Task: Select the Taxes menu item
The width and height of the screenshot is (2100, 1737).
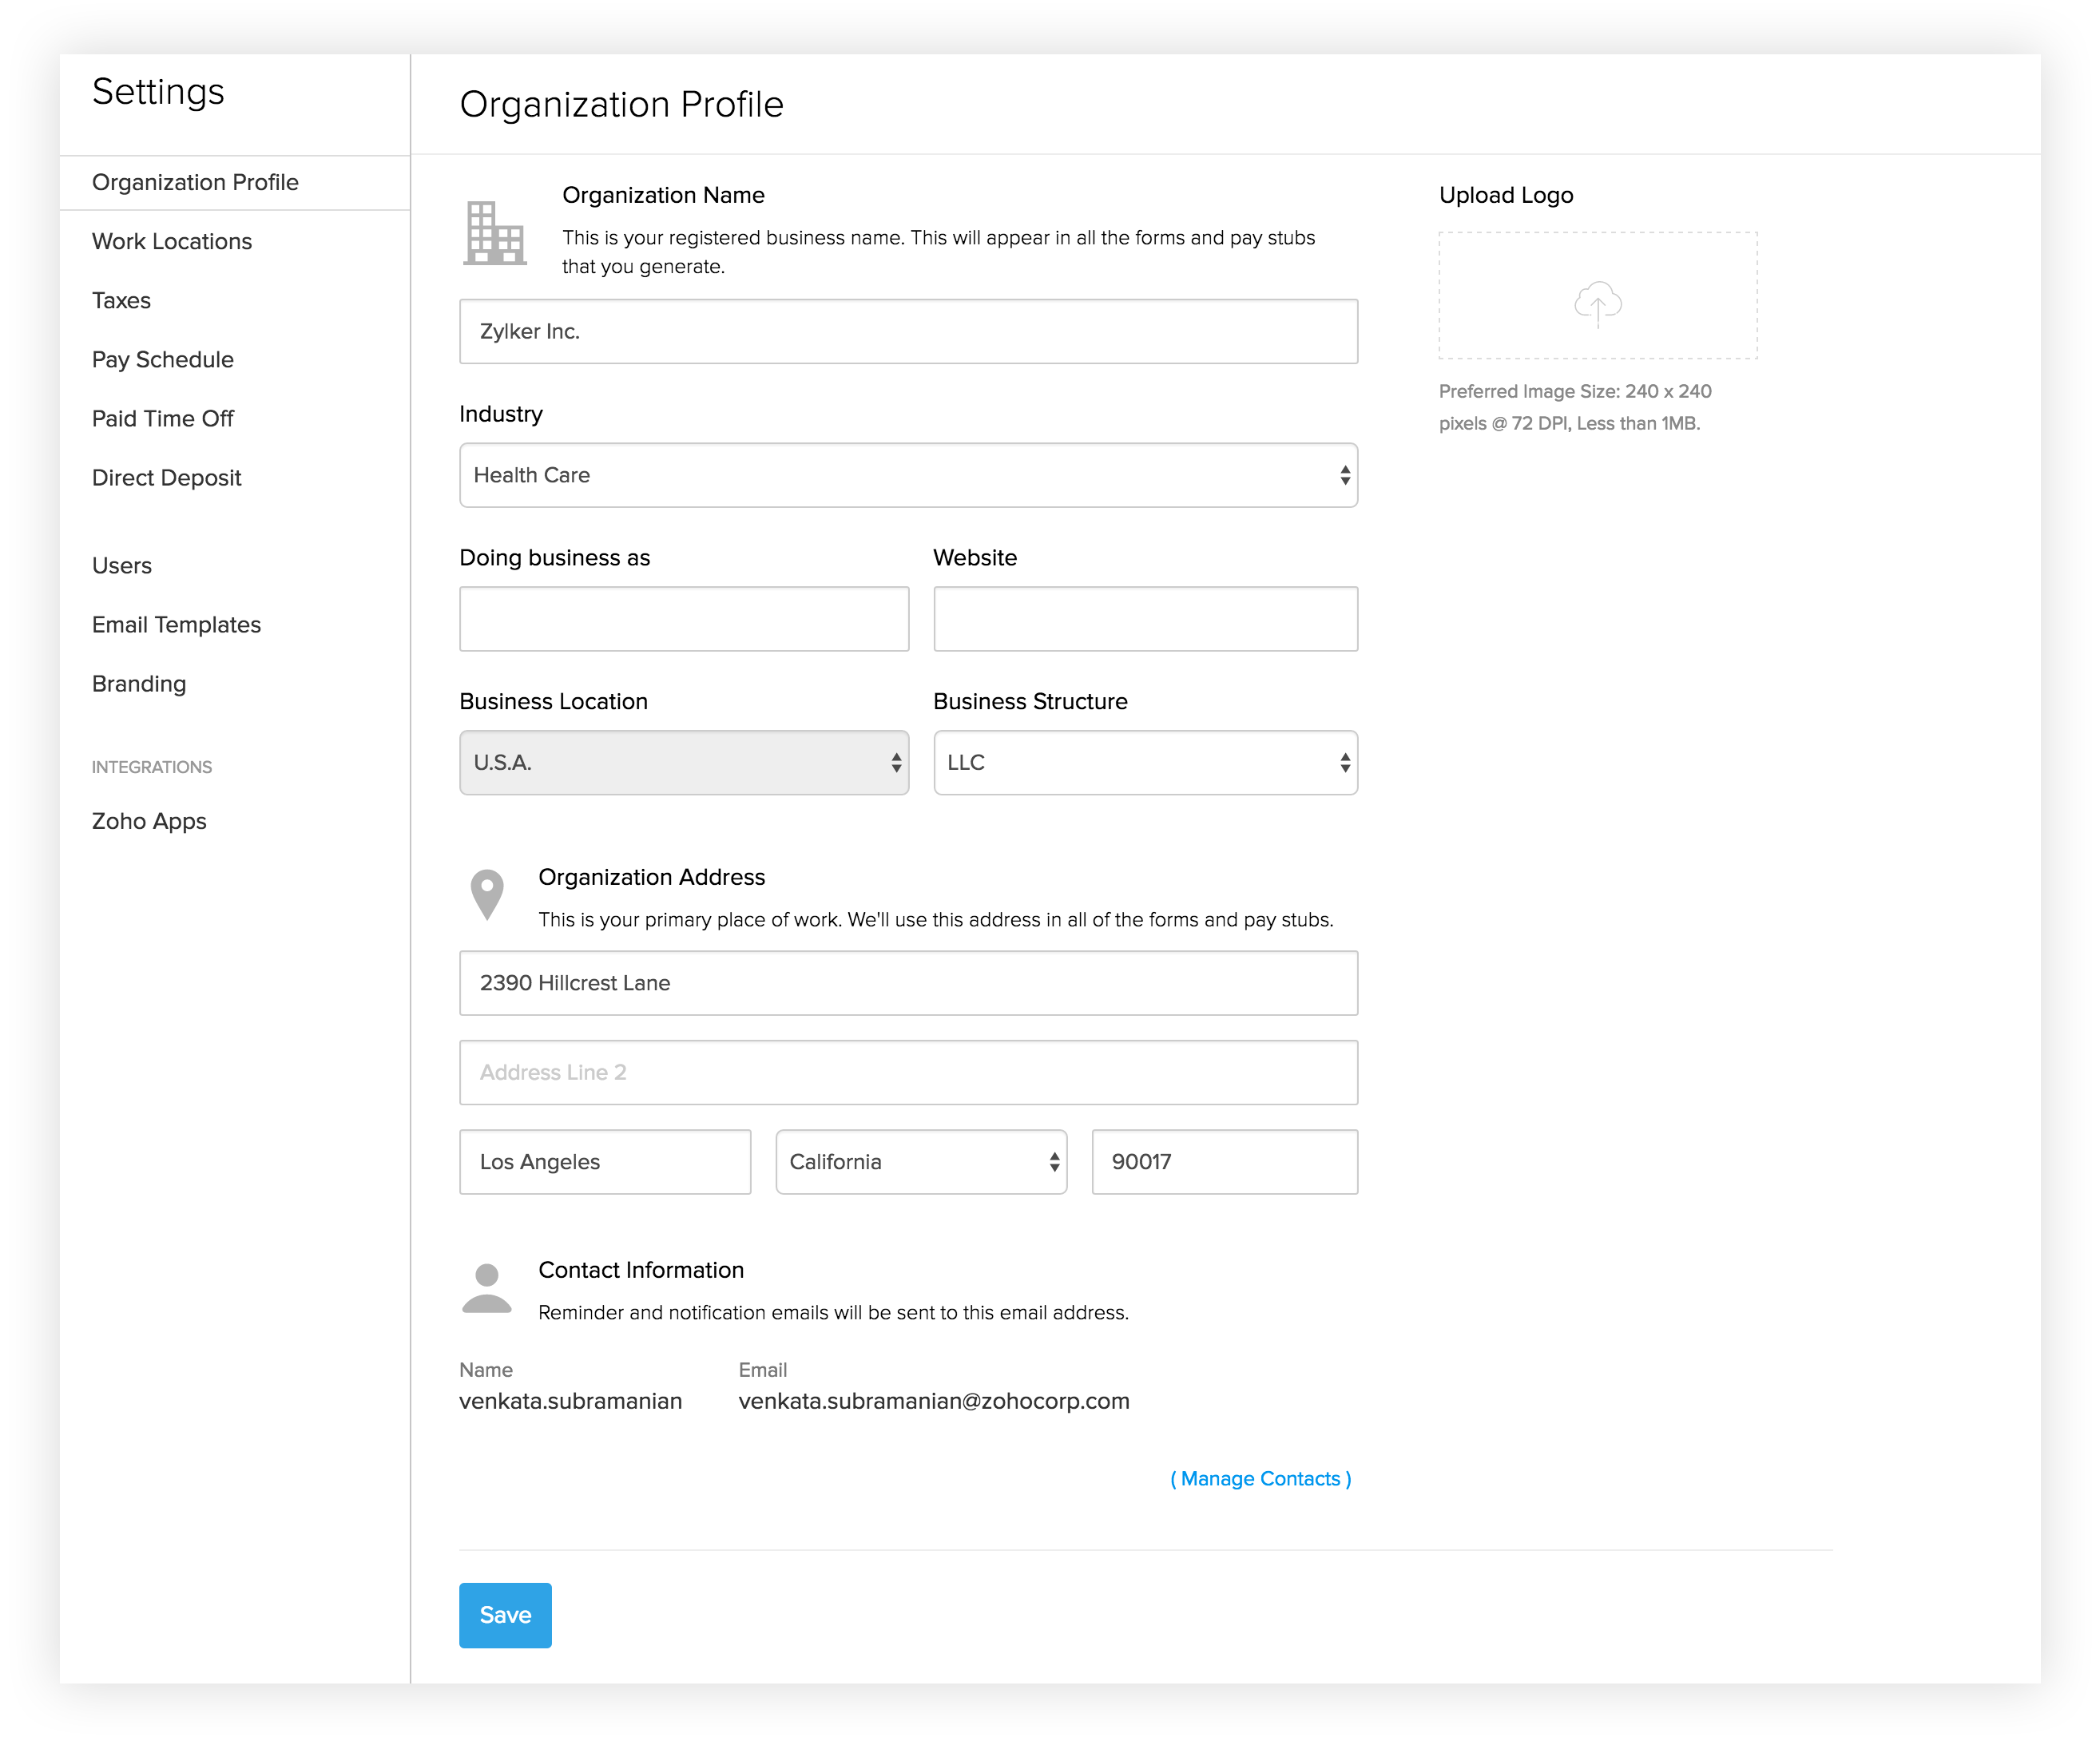Action: [x=122, y=300]
